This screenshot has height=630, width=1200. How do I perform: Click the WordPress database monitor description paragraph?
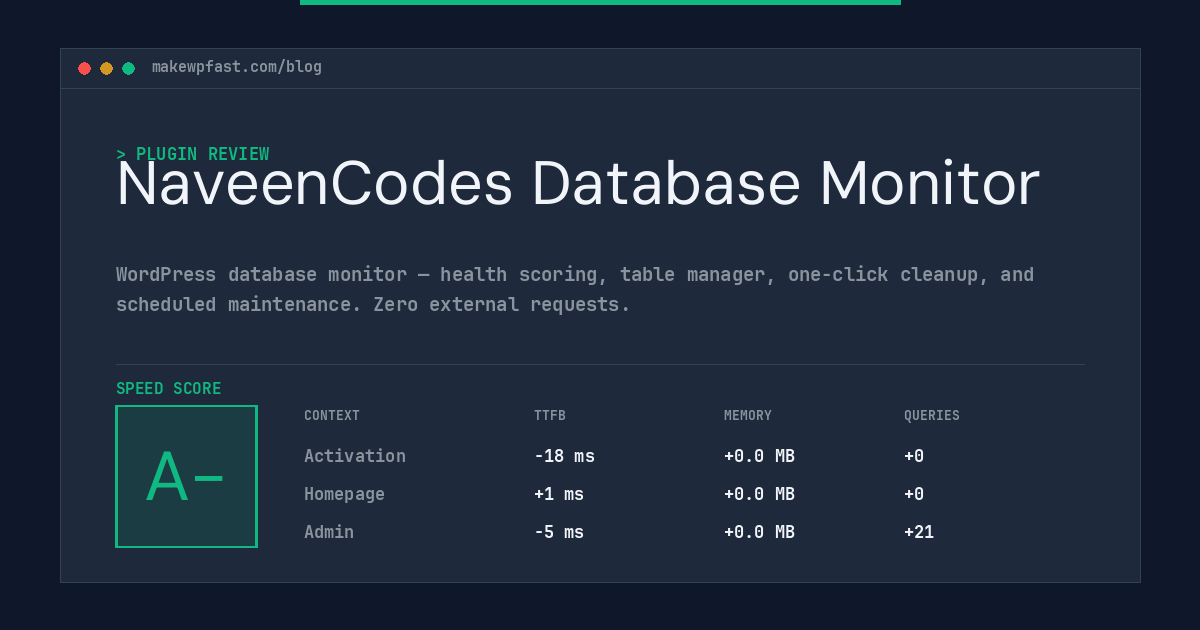pyautogui.click(x=575, y=289)
